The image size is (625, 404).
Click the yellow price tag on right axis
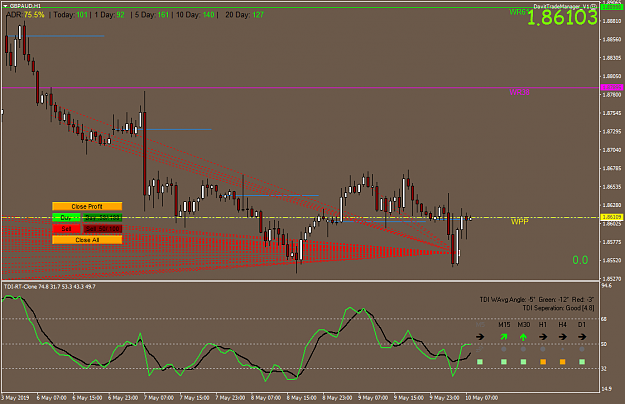click(x=611, y=217)
